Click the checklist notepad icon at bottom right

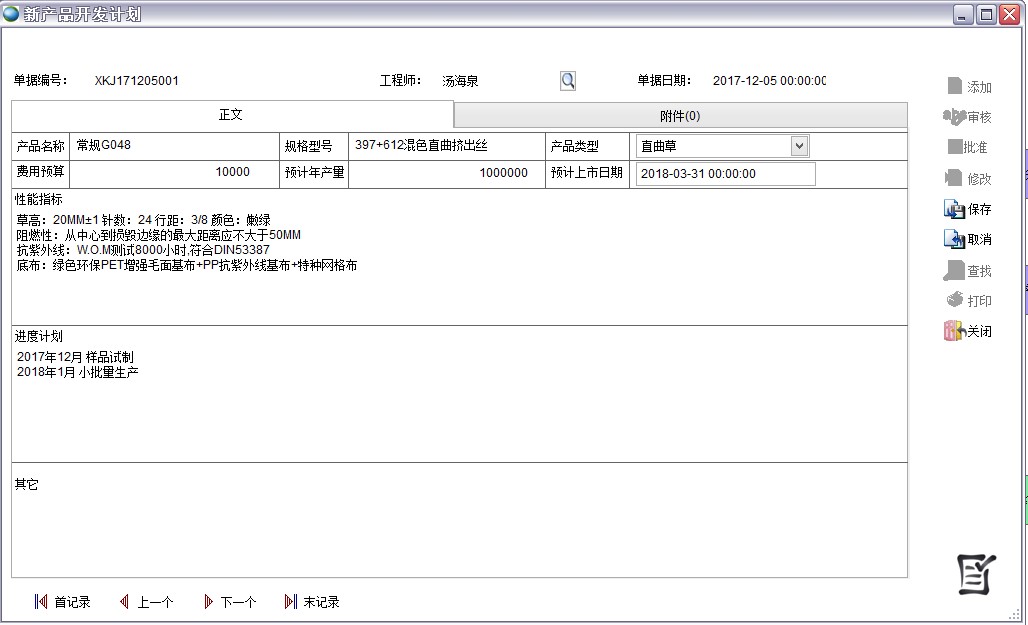pos(975,572)
